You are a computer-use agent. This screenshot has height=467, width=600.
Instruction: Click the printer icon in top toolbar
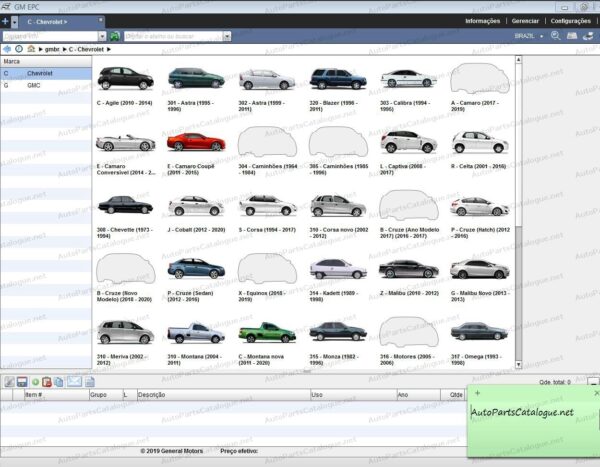pyautogui.click(x=572, y=36)
